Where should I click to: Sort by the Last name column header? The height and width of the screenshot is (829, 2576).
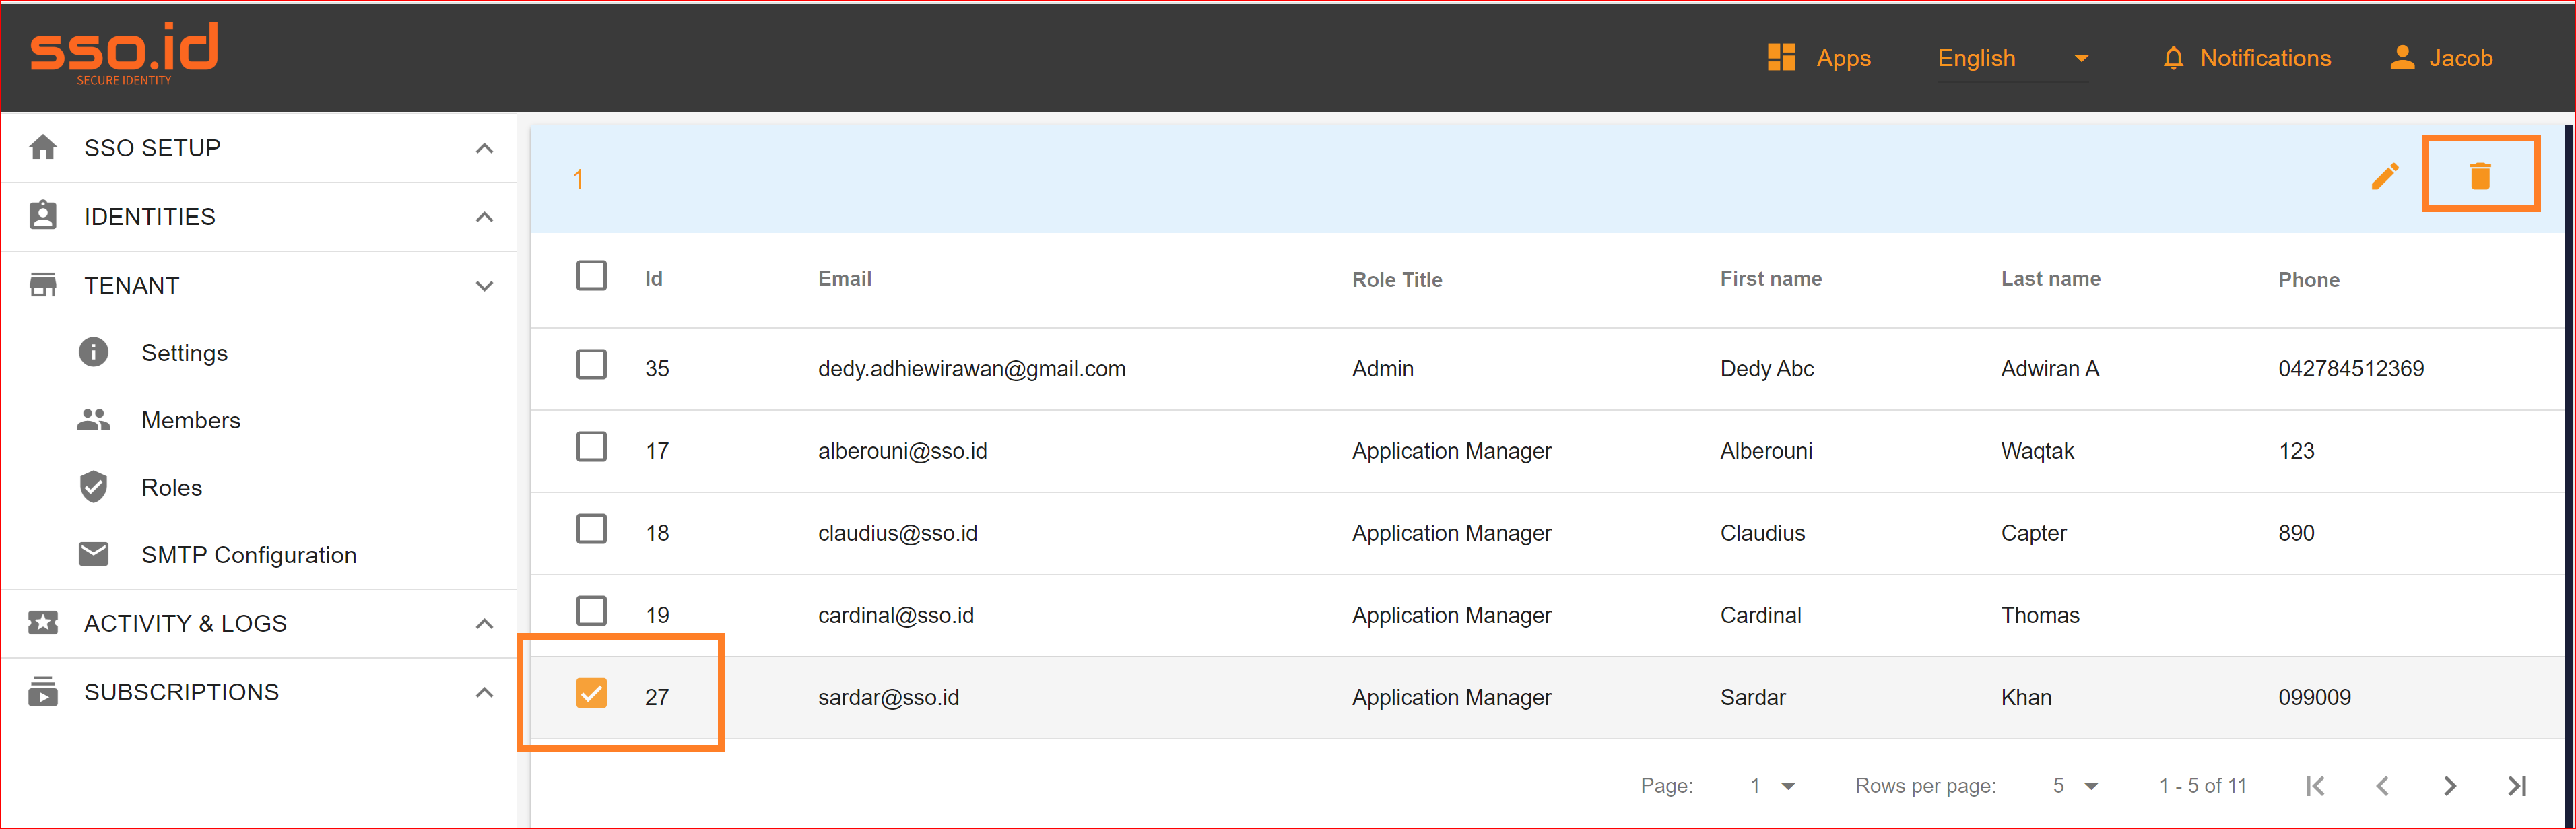[2050, 279]
